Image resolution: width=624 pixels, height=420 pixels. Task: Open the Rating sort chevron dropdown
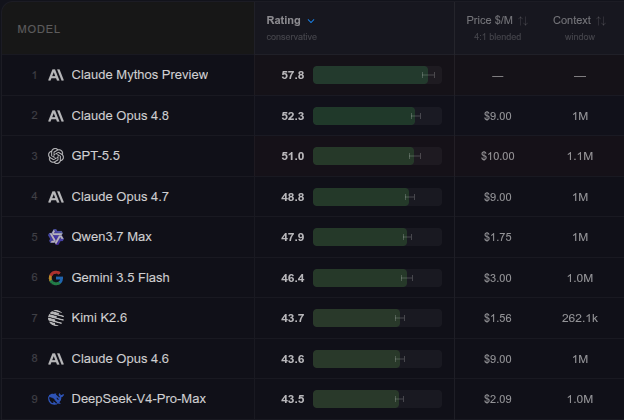(311, 21)
